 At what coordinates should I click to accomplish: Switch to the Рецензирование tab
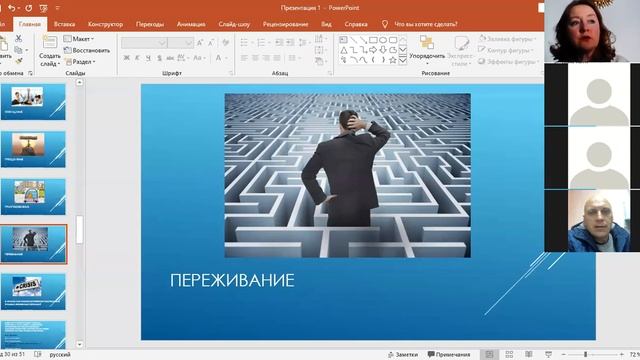(285, 24)
